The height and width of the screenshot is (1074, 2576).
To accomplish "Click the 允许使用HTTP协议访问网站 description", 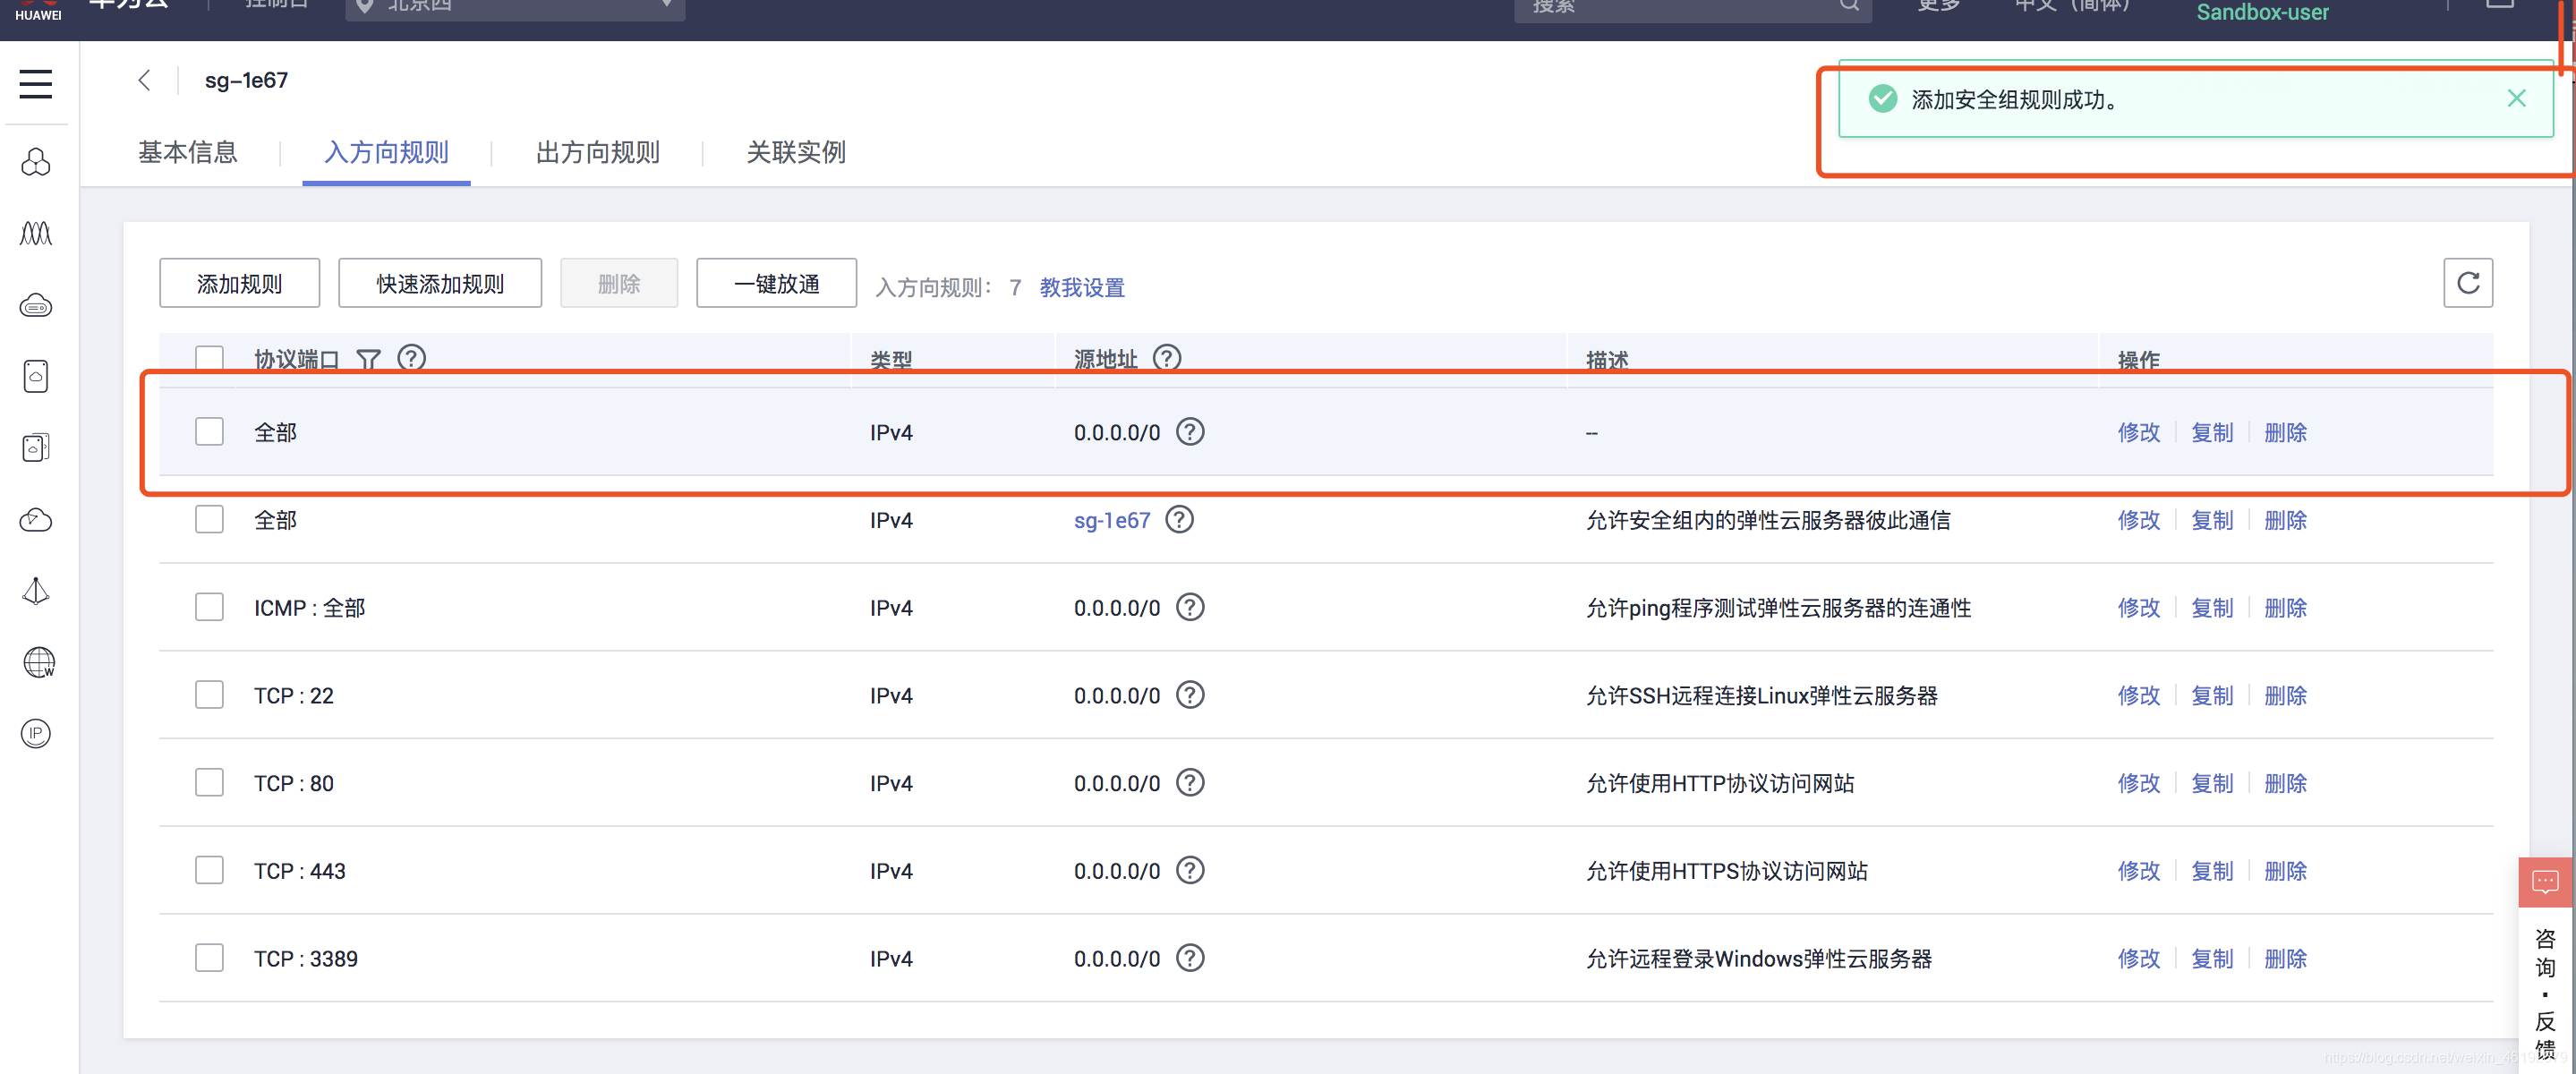I will [1720, 783].
